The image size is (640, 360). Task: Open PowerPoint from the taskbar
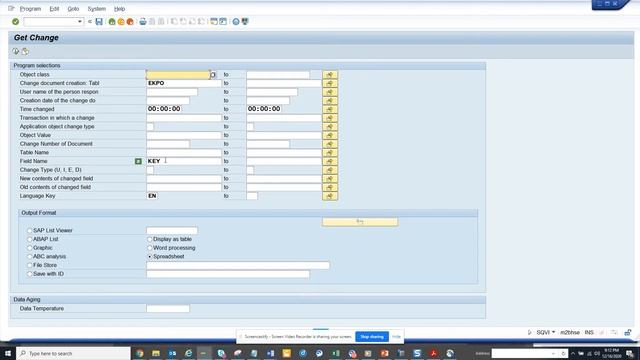click(x=384, y=353)
